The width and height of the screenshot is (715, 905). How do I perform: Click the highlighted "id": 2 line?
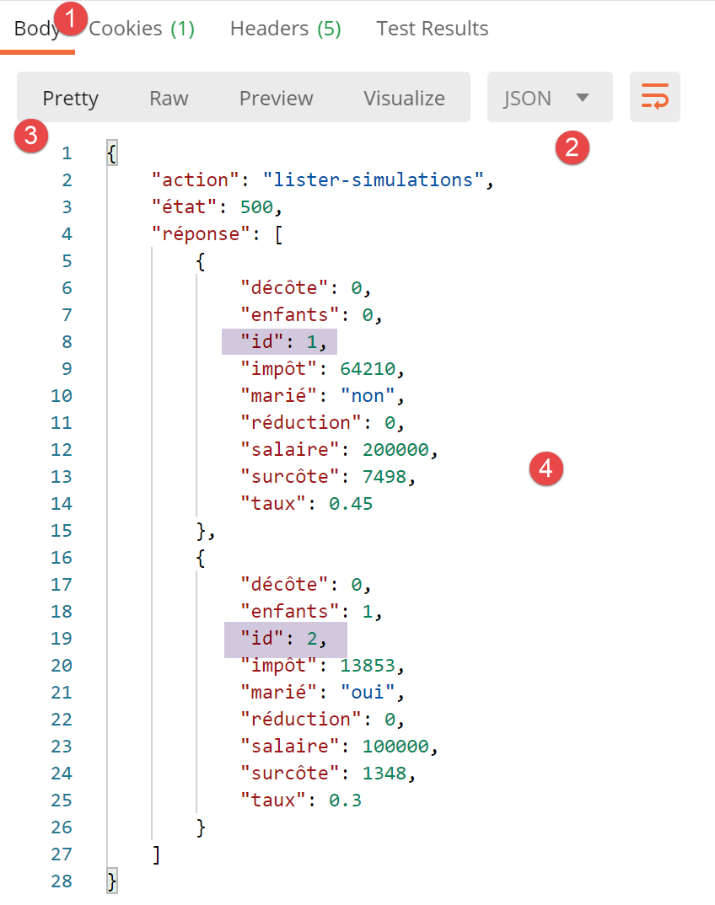[284, 638]
